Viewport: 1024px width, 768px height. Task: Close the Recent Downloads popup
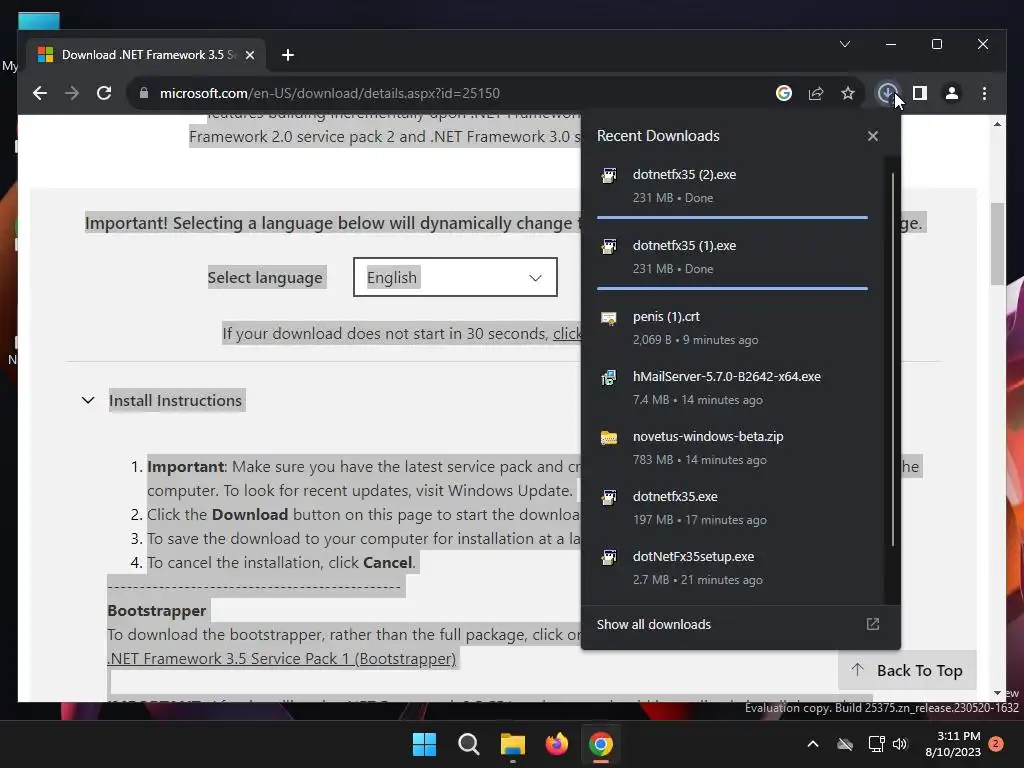872,136
